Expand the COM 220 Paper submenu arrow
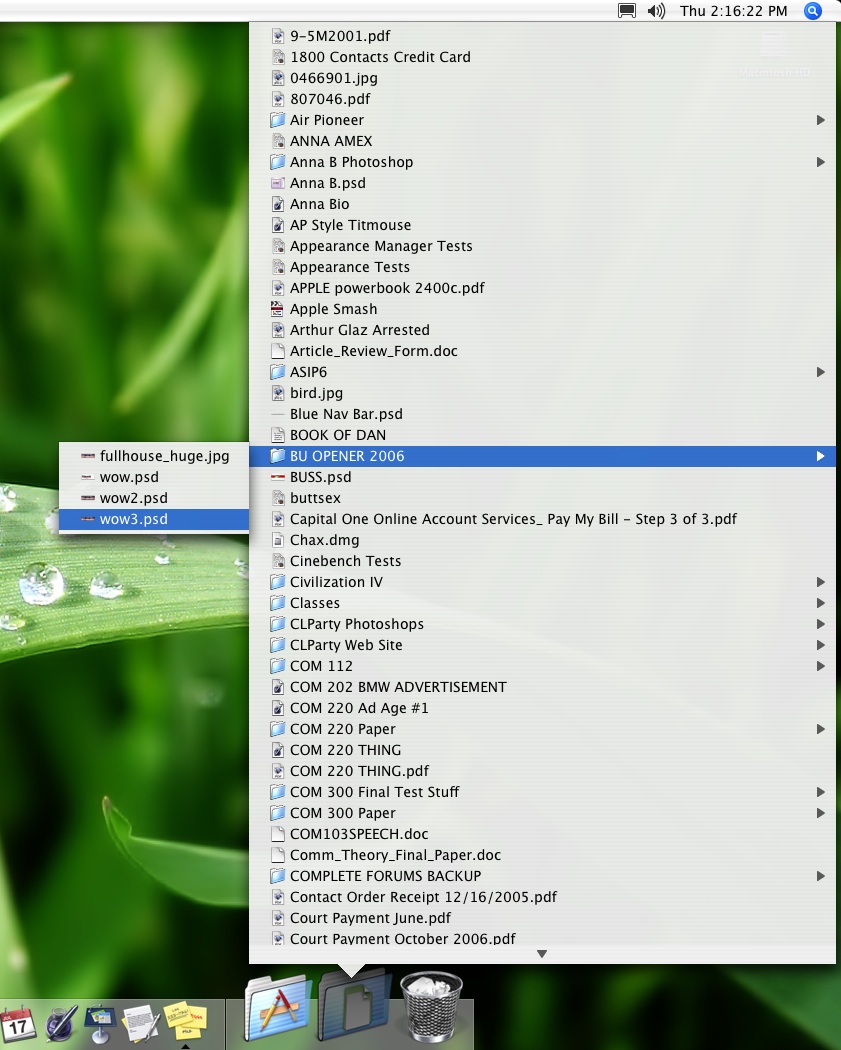Screen dimensions: 841x1050 pos(820,729)
